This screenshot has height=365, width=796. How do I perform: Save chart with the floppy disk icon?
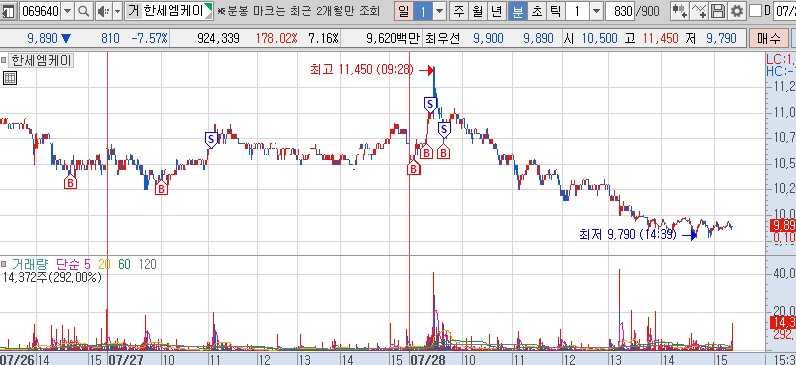[718, 11]
